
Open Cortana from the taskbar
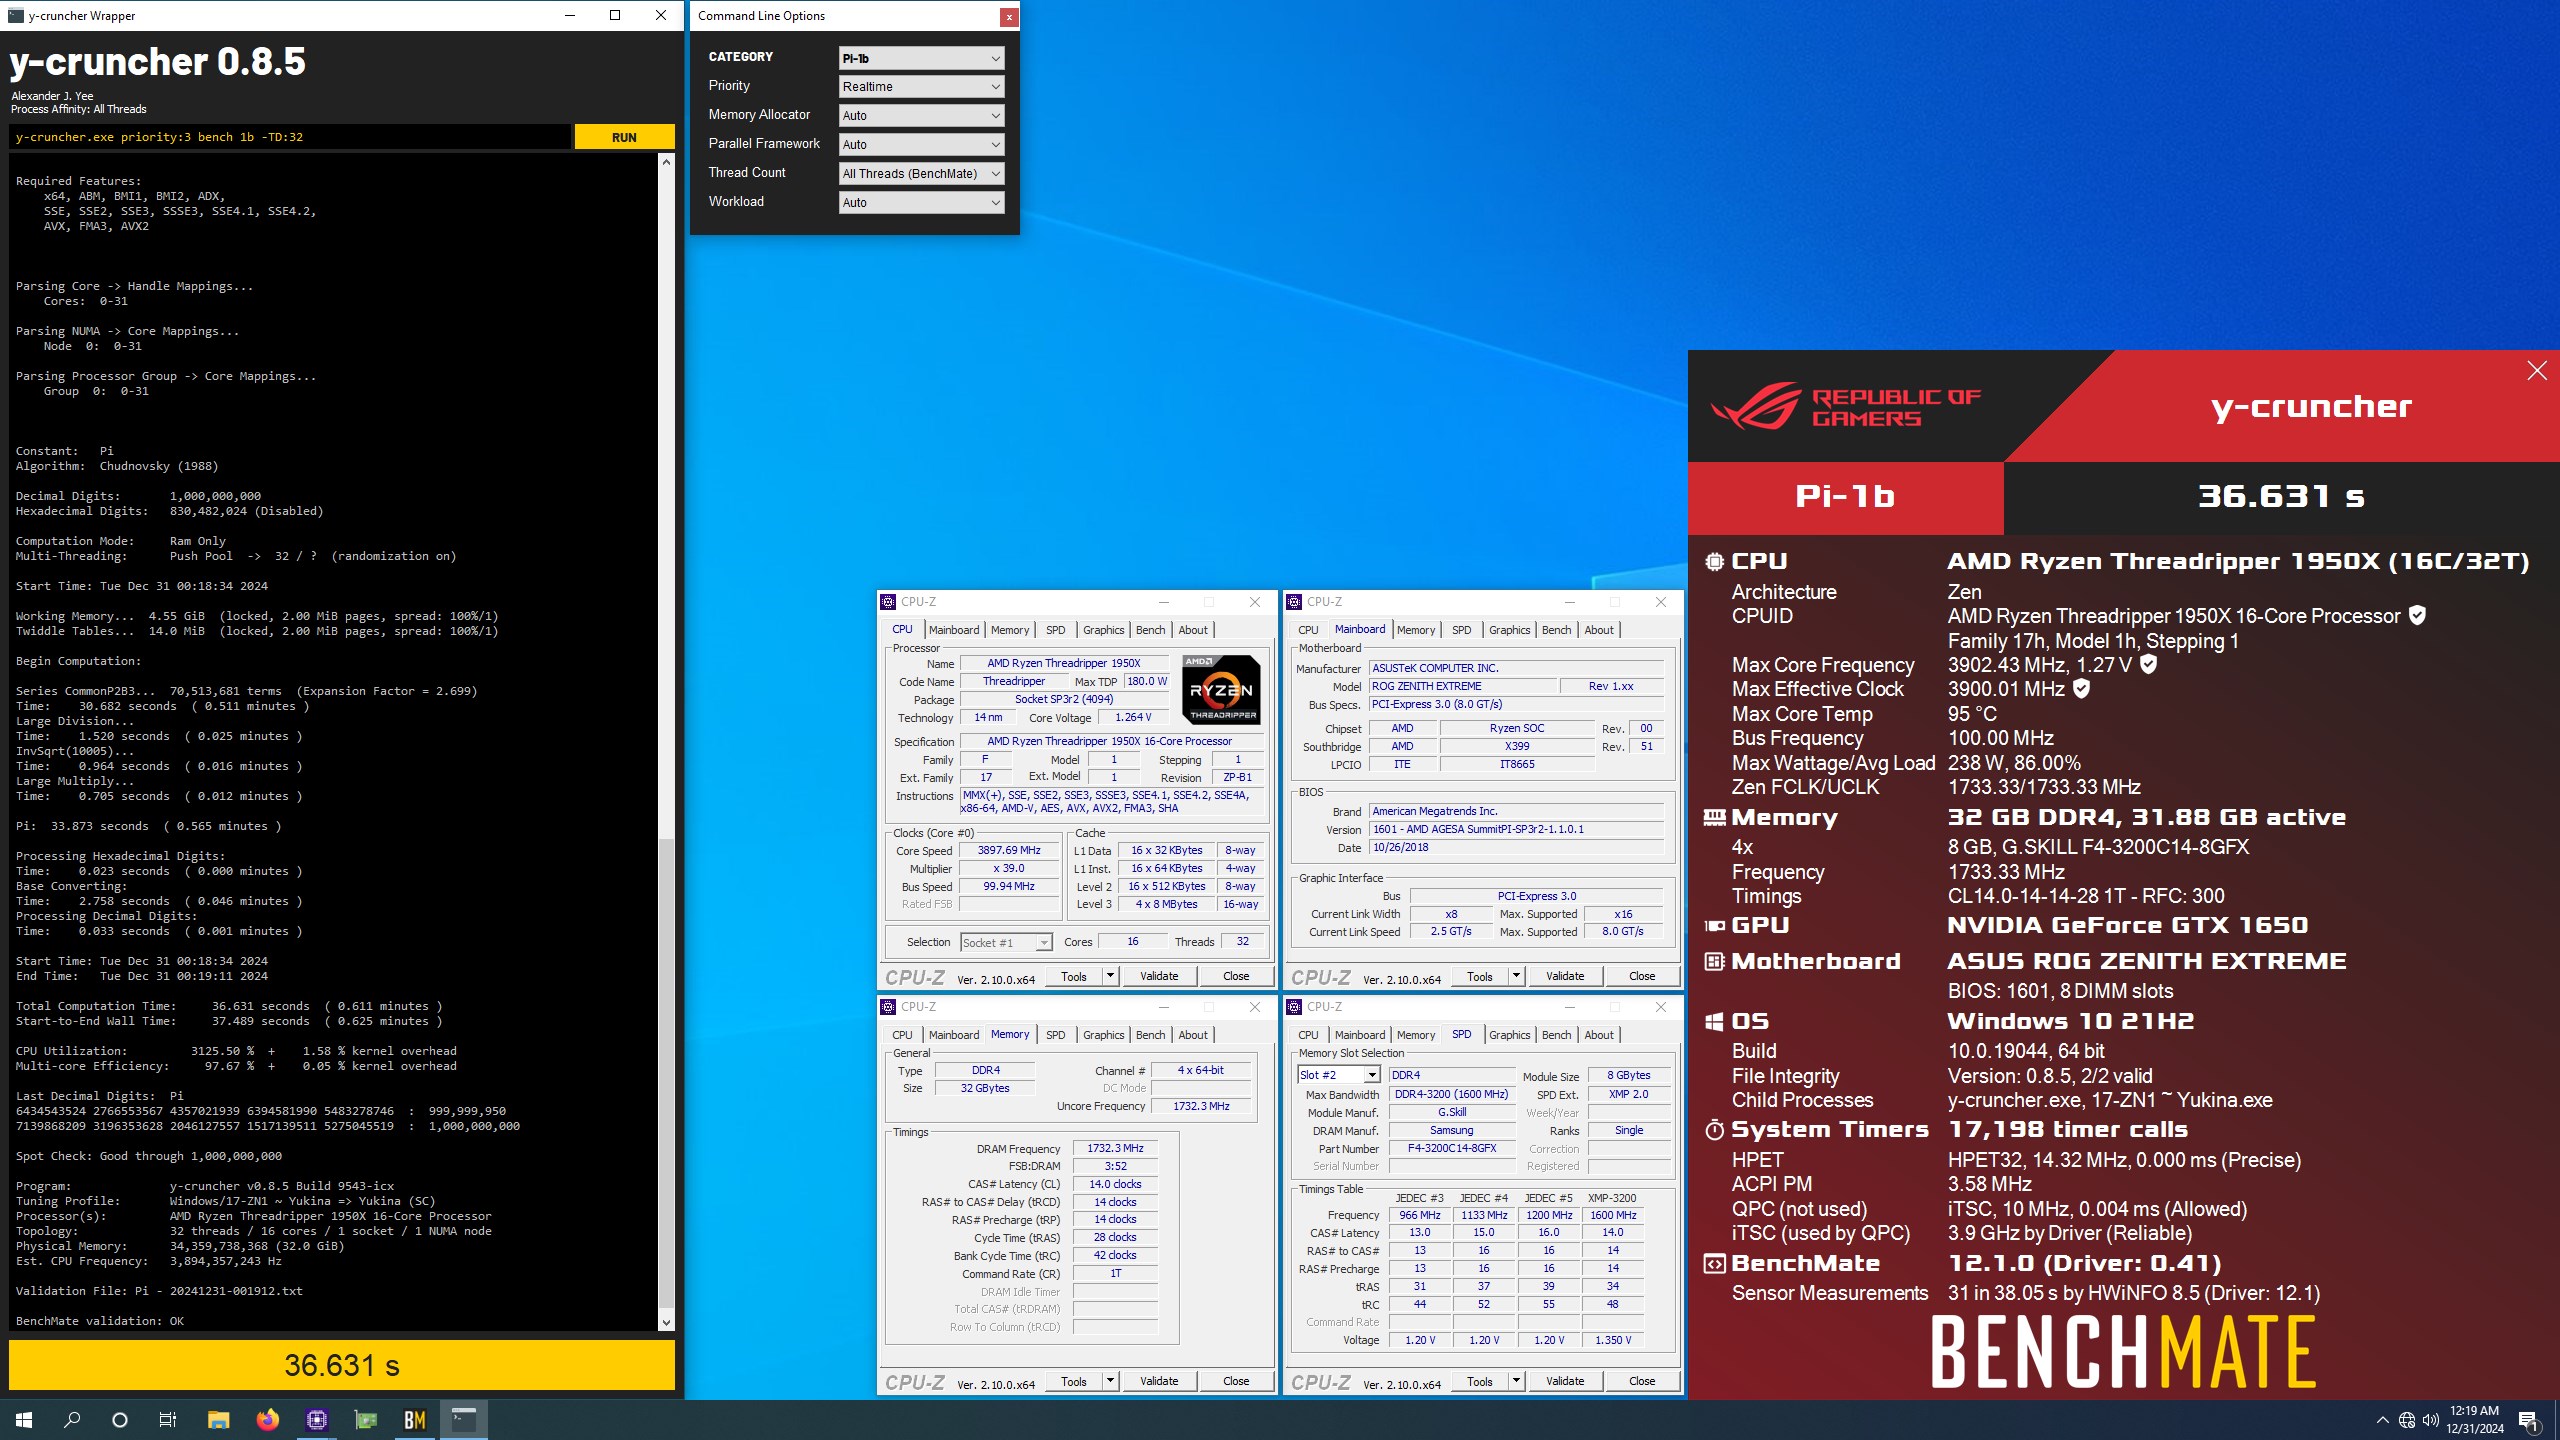(120, 1420)
